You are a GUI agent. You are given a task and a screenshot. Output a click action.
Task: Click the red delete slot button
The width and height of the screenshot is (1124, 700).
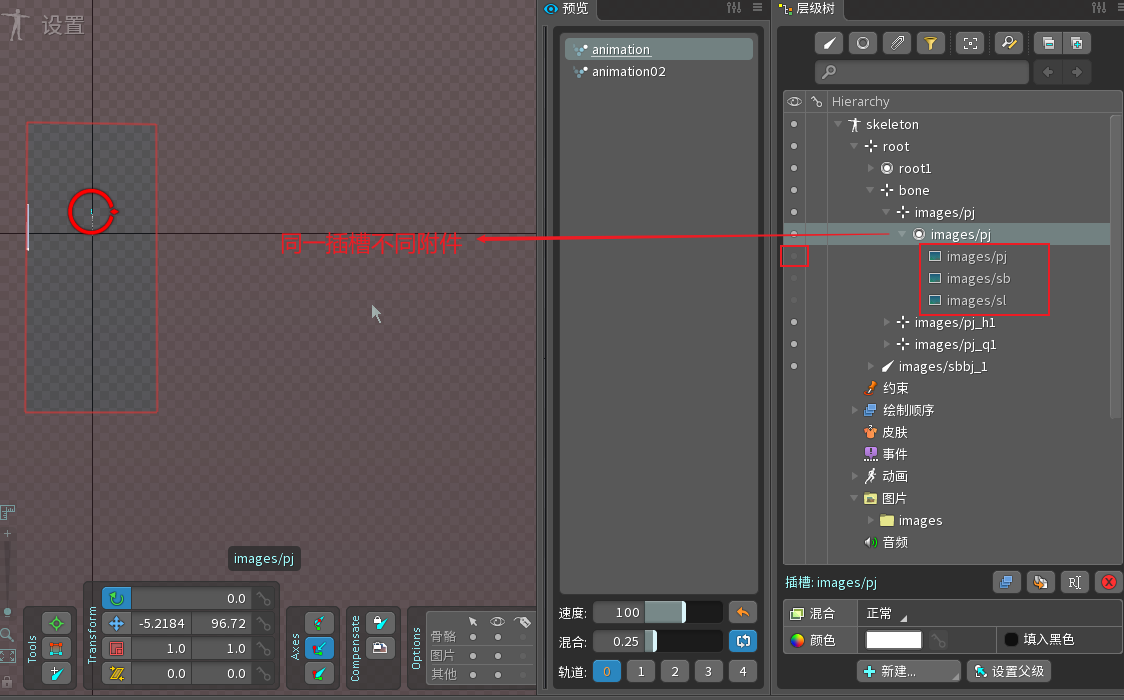point(1107,582)
